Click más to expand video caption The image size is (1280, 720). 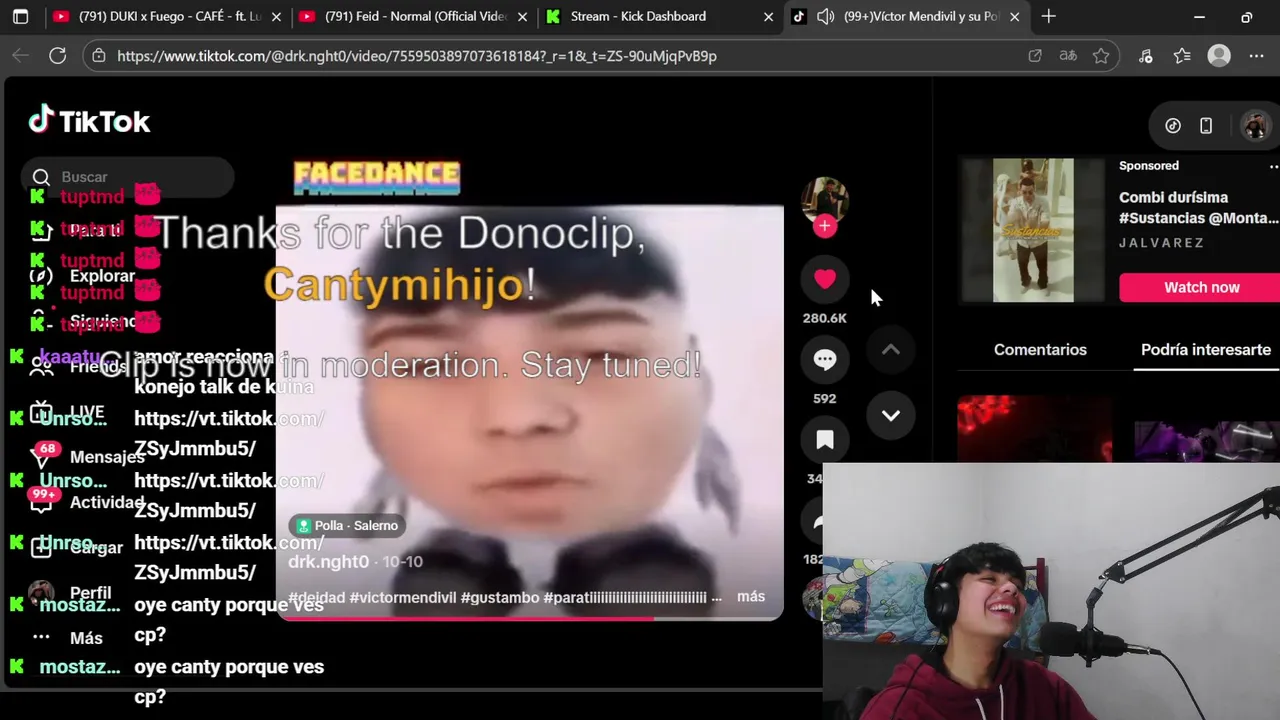click(751, 597)
